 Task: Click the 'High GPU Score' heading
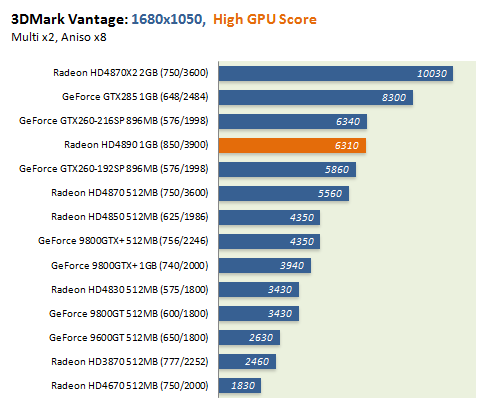pyautogui.click(x=265, y=19)
